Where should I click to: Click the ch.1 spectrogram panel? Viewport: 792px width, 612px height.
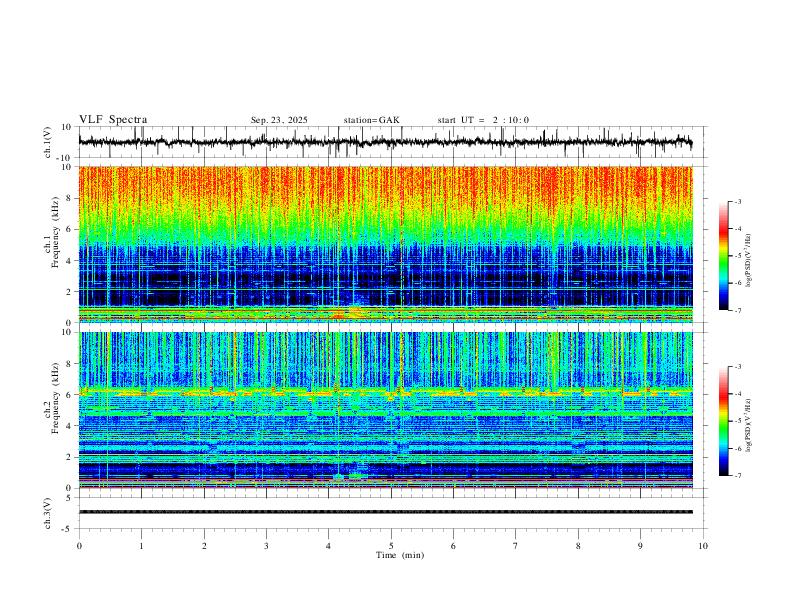click(385, 244)
